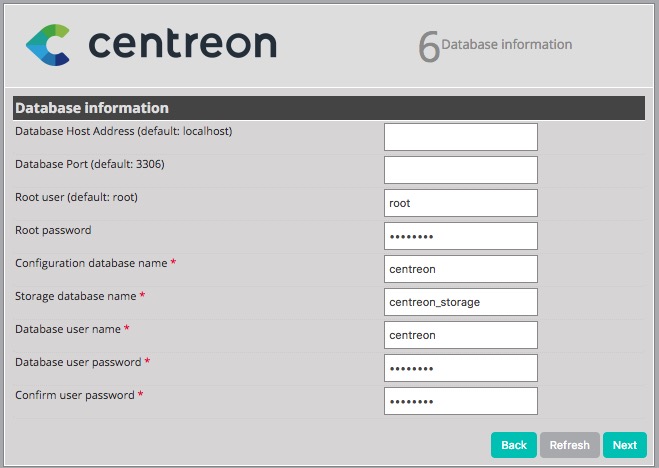The height and width of the screenshot is (468, 659).
Task: Focus the Database Port input field
Action: pyautogui.click(x=460, y=170)
